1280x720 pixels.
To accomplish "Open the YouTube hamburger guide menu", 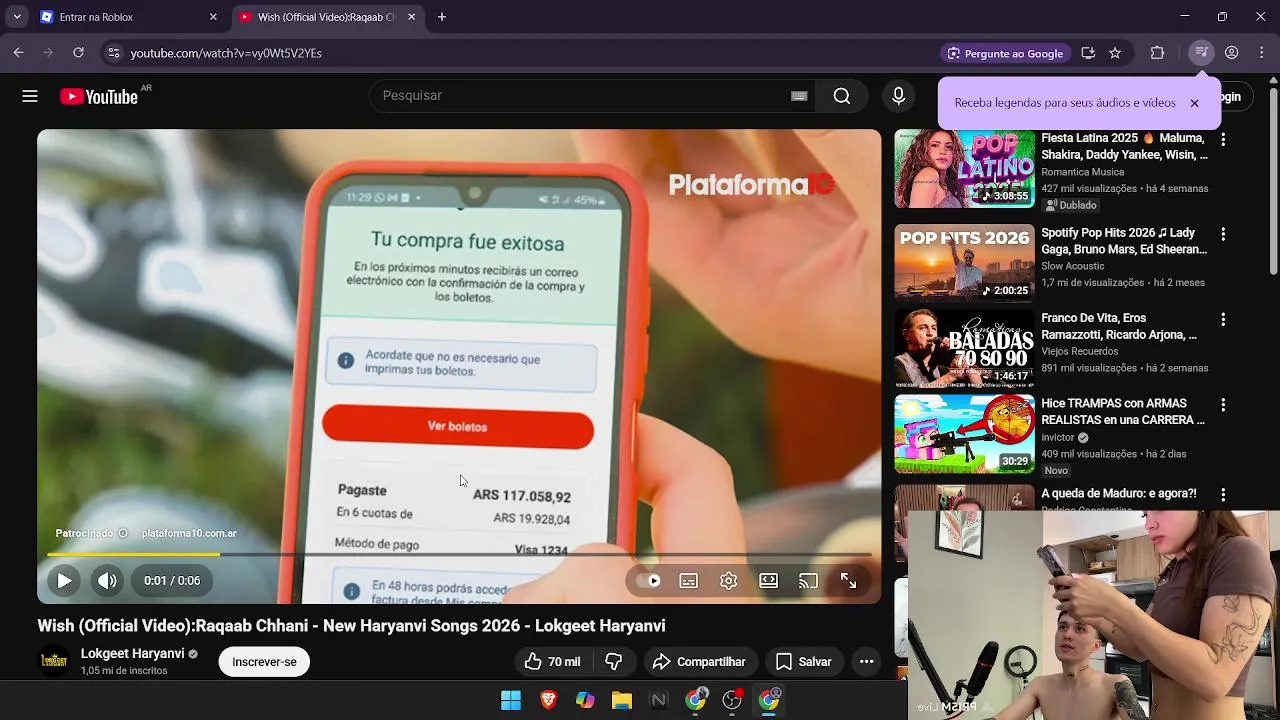I will tap(30, 96).
